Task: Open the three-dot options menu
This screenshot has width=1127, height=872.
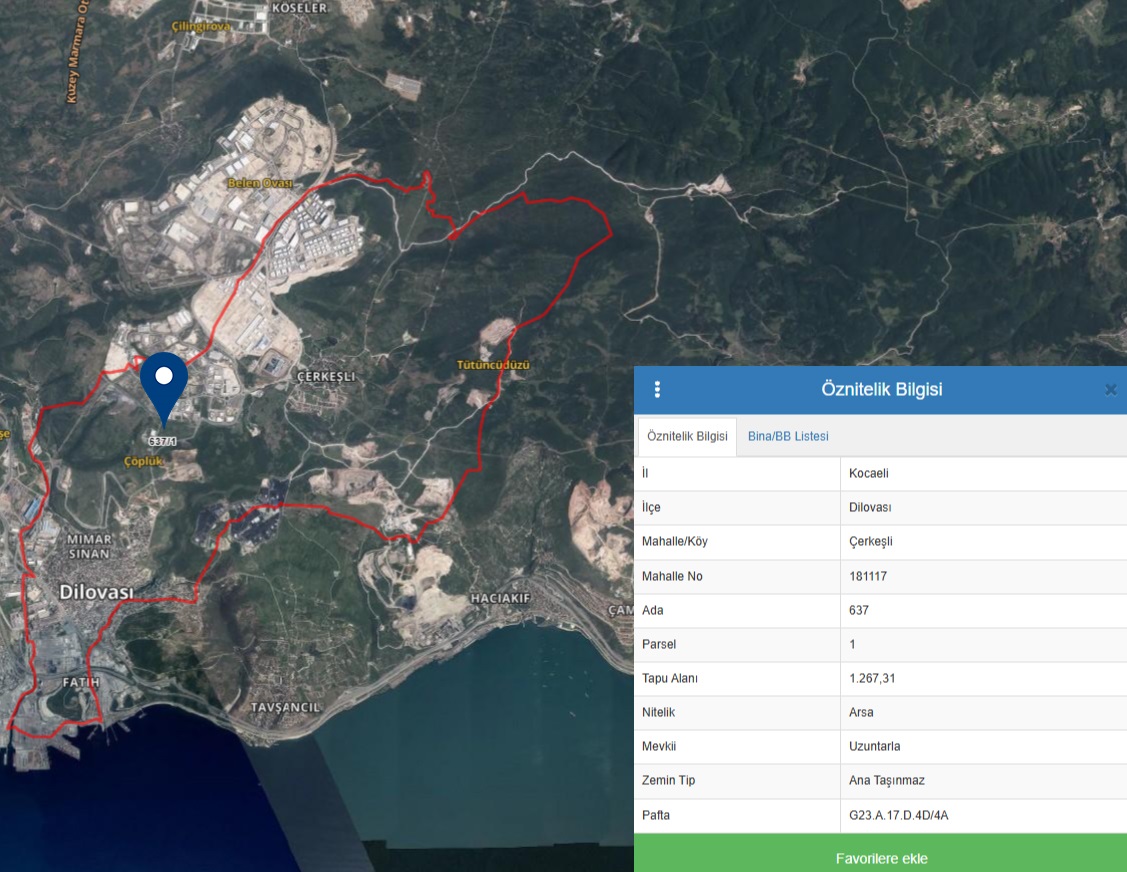Action: pos(657,390)
